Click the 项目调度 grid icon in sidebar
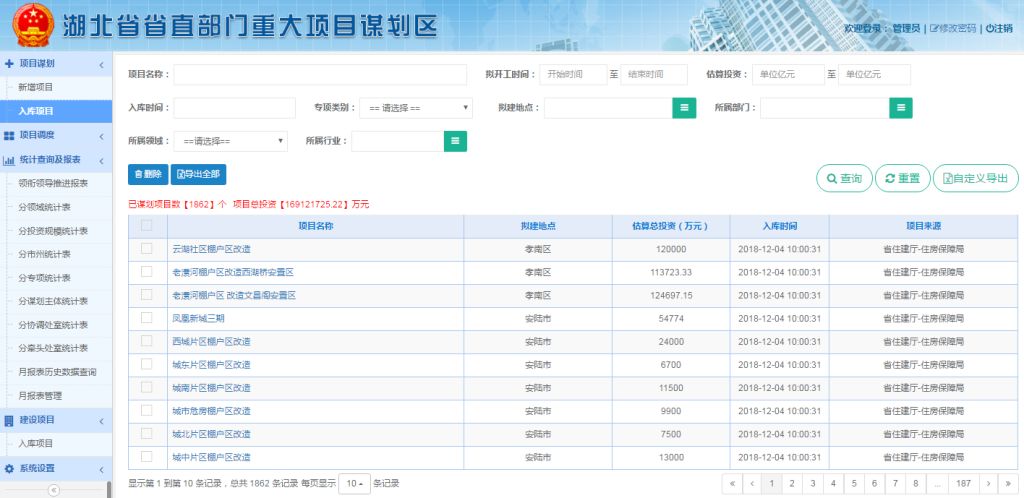Screen dimensions: 1024x498 point(9,135)
